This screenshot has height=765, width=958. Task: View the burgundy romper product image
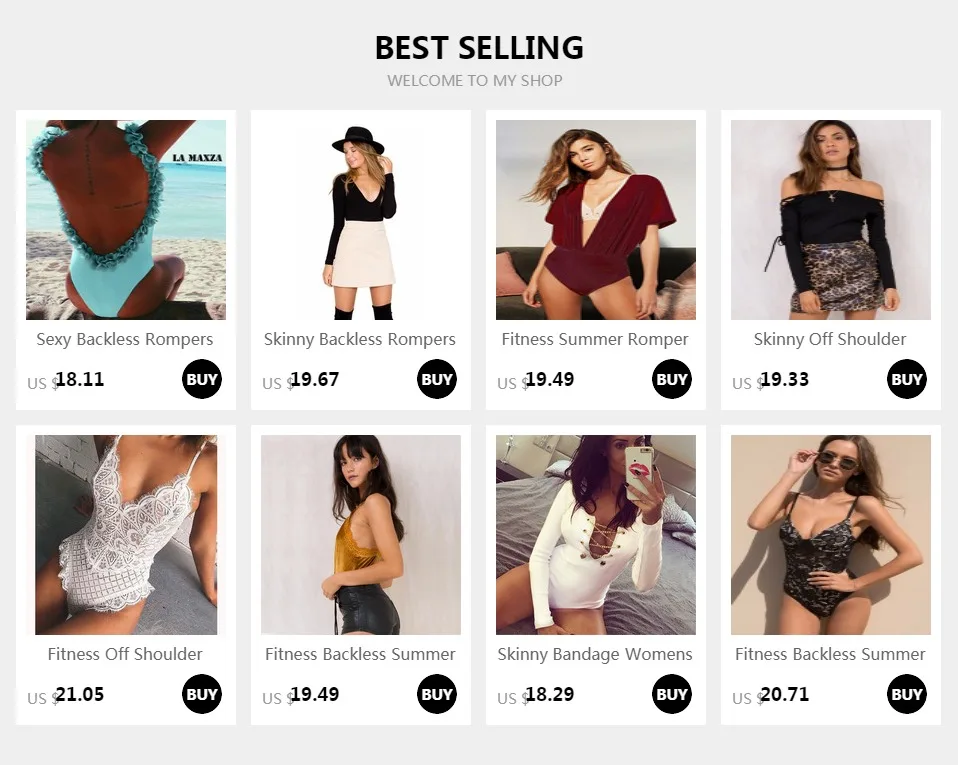coord(596,220)
